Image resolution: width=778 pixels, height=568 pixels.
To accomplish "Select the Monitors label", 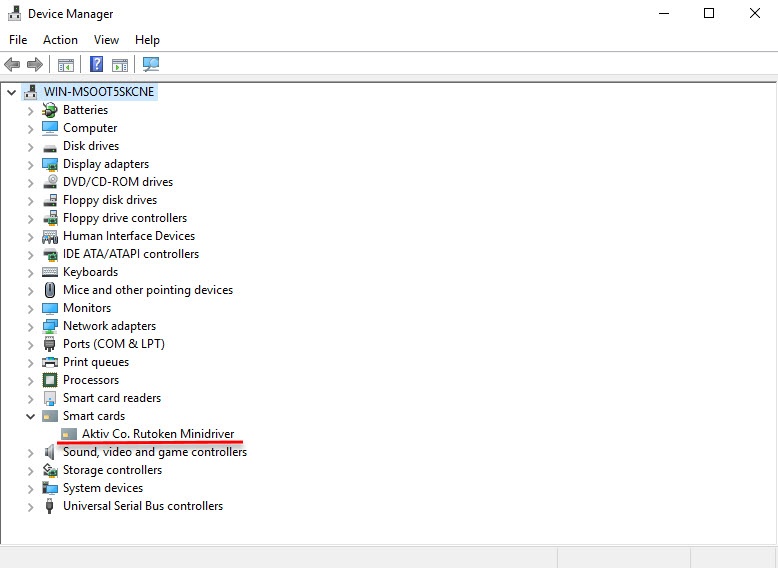I will tap(87, 308).
